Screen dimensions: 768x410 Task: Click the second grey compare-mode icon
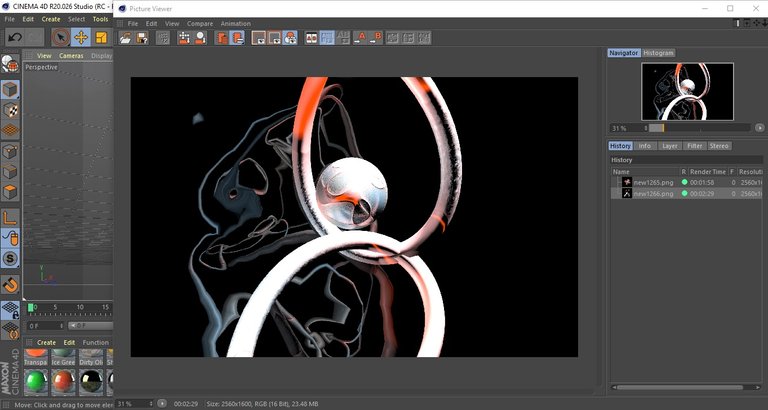click(408, 38)
